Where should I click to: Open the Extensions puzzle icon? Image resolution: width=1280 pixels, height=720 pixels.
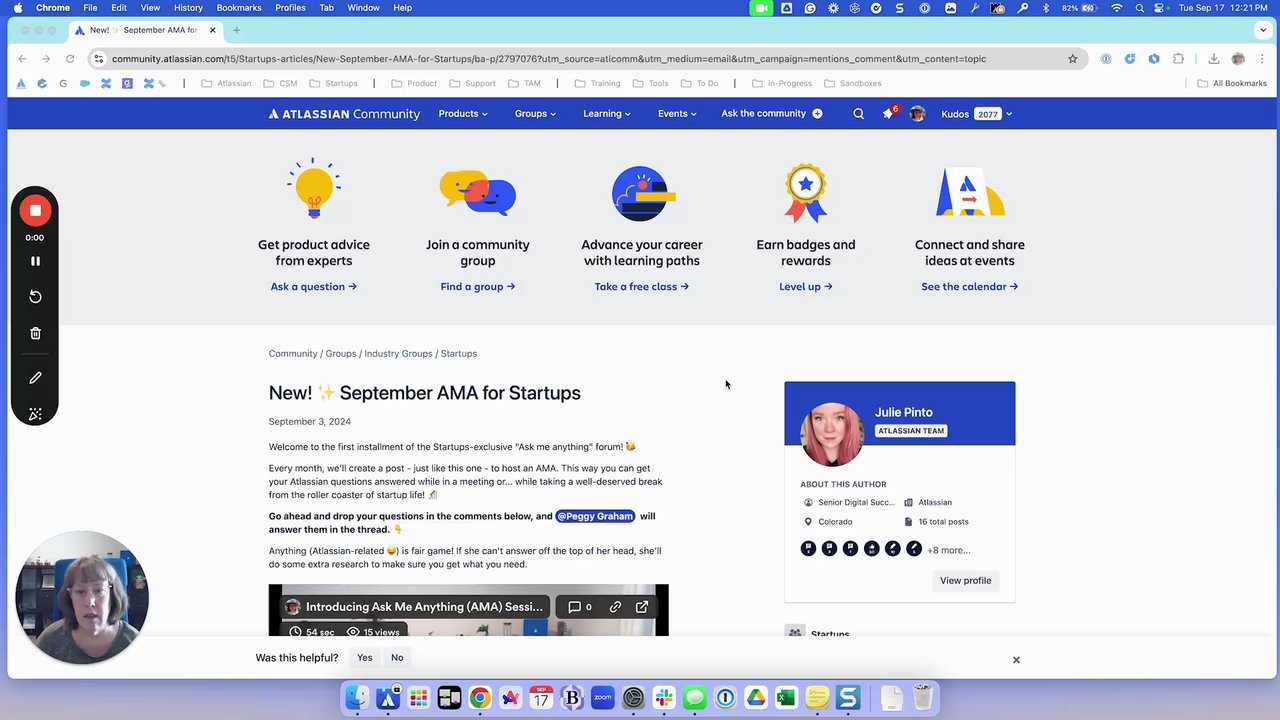1178,59
